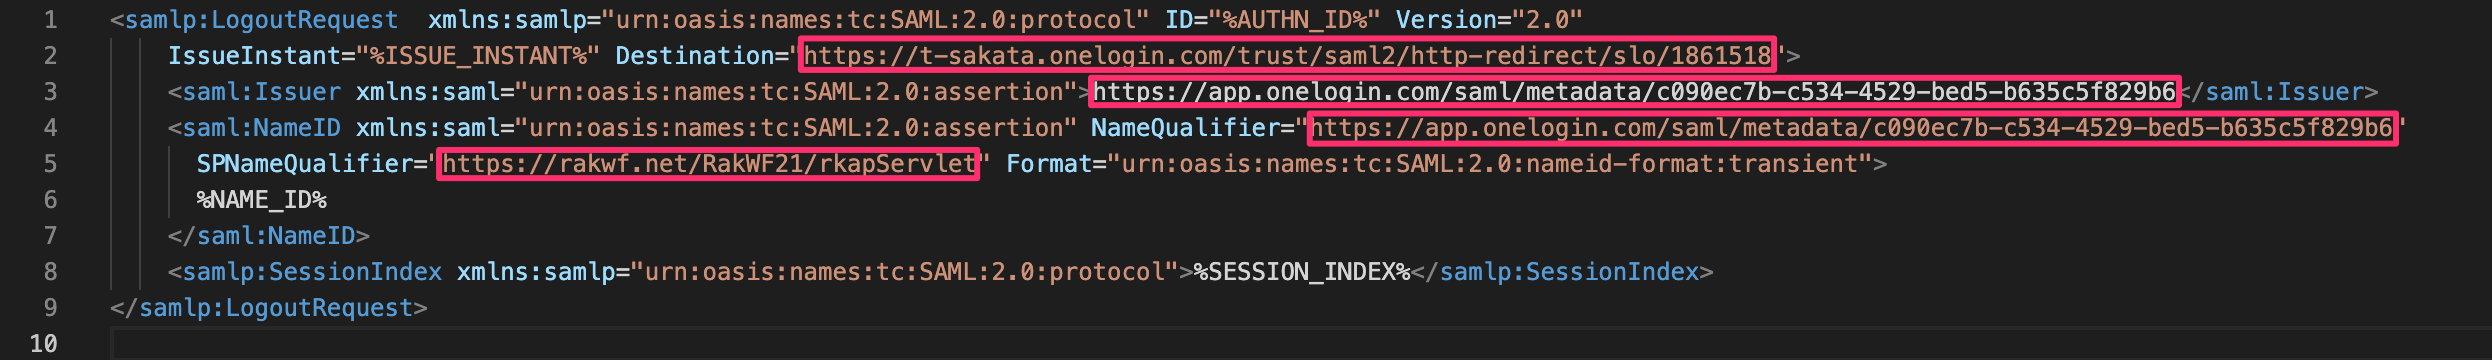
Task: Click the SAML:2.0:assertion value on Issuer line
Action: click(x=796, y=92)
